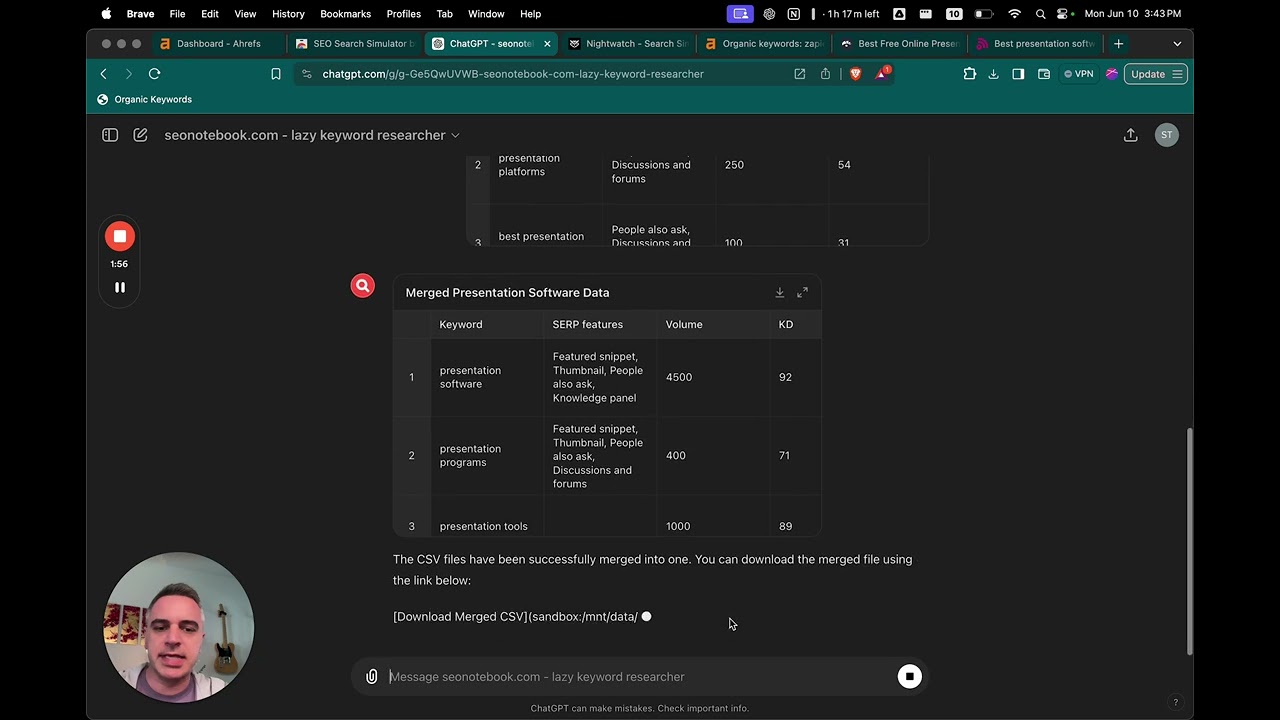Select the 'presentation tools' keyword cell
1280x720 pixels.
pos(488,526)
